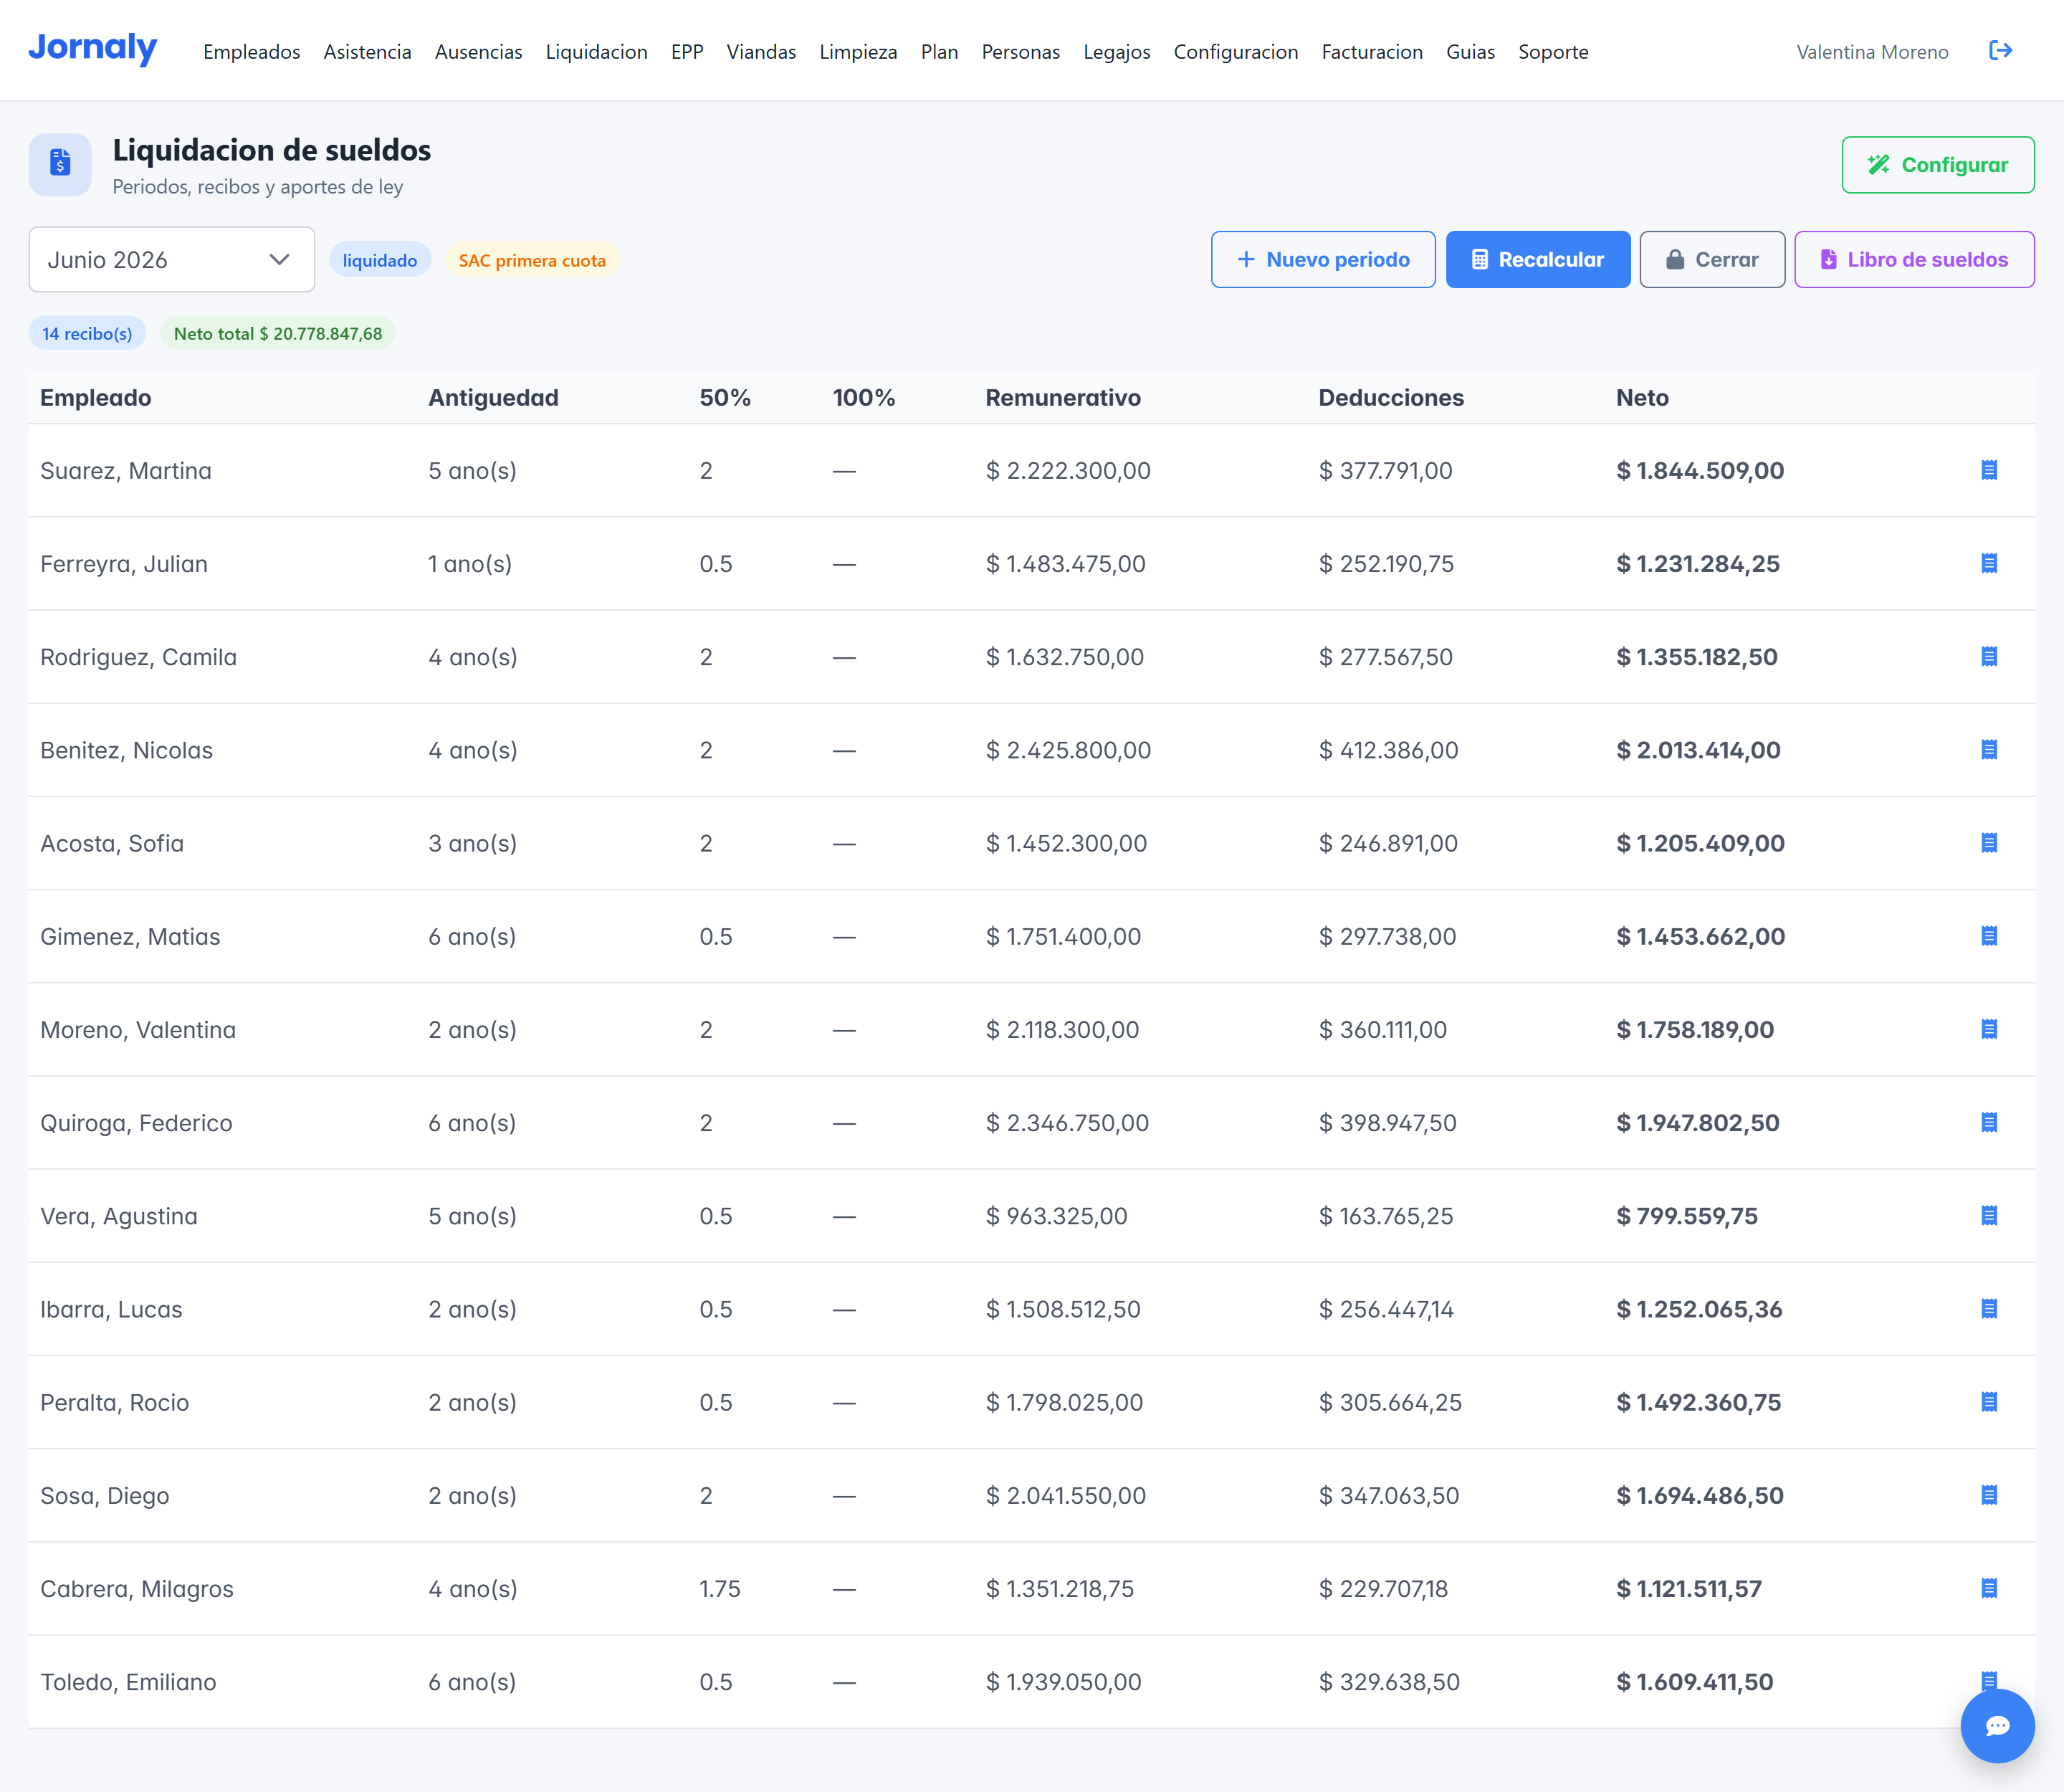This screenshot has width=2064, height=1792.
Task: Open receipt icon for Vera, Agustina
Action: click(x=1989, y=1216)
